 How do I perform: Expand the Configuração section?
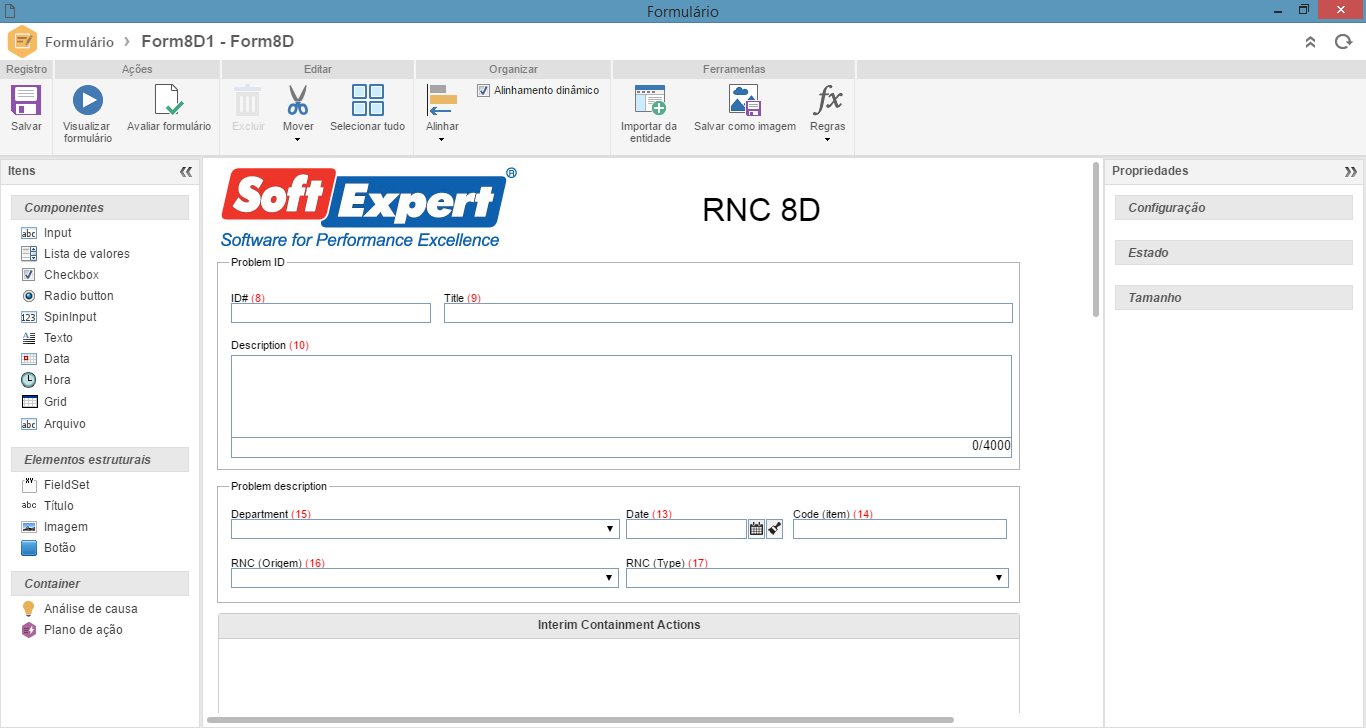click(x=1233, y=208)
